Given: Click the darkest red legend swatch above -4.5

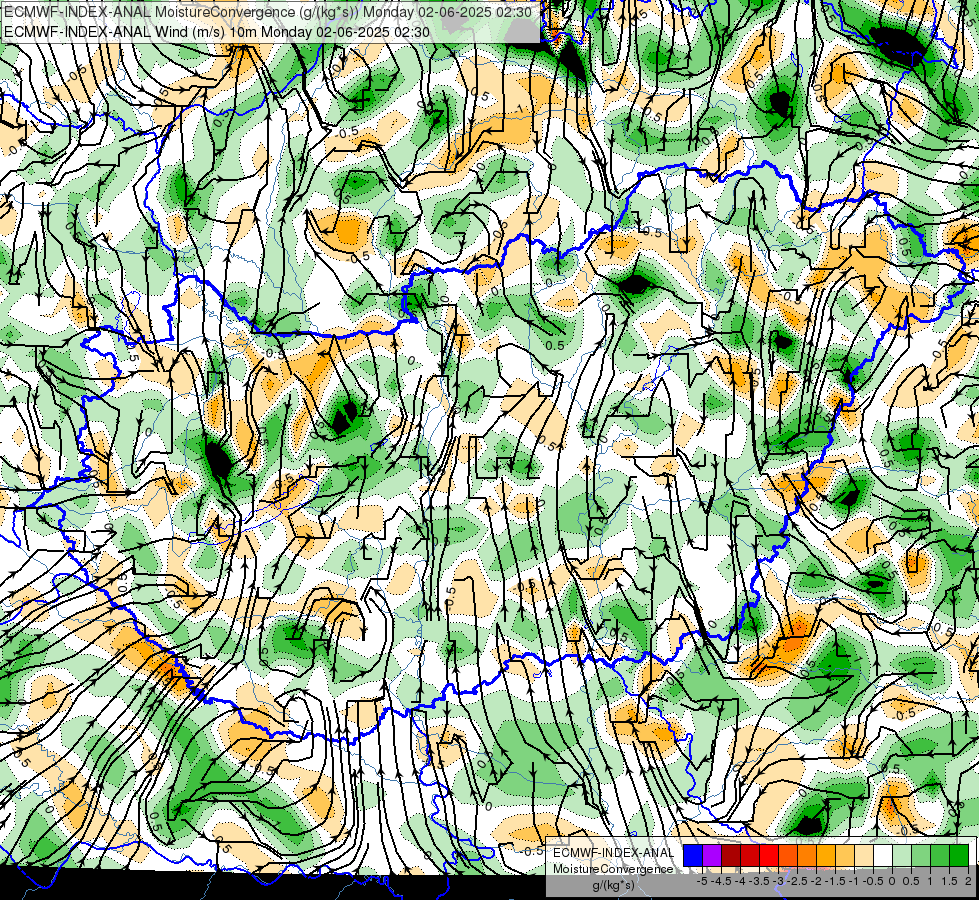Looking at the screenshot, I should [x=731, y=855].
